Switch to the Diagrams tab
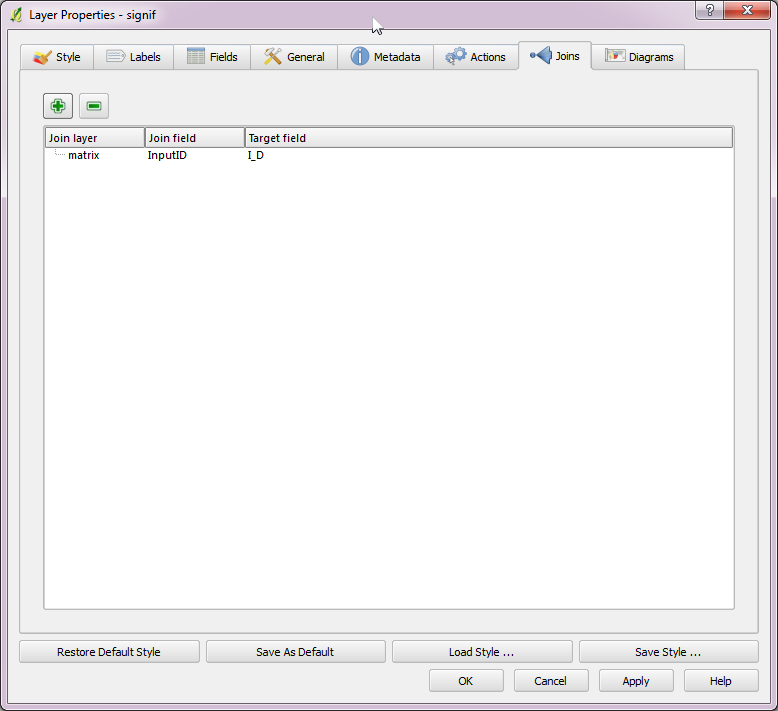Screen dimensions: 778x711 tap(638, 57)
